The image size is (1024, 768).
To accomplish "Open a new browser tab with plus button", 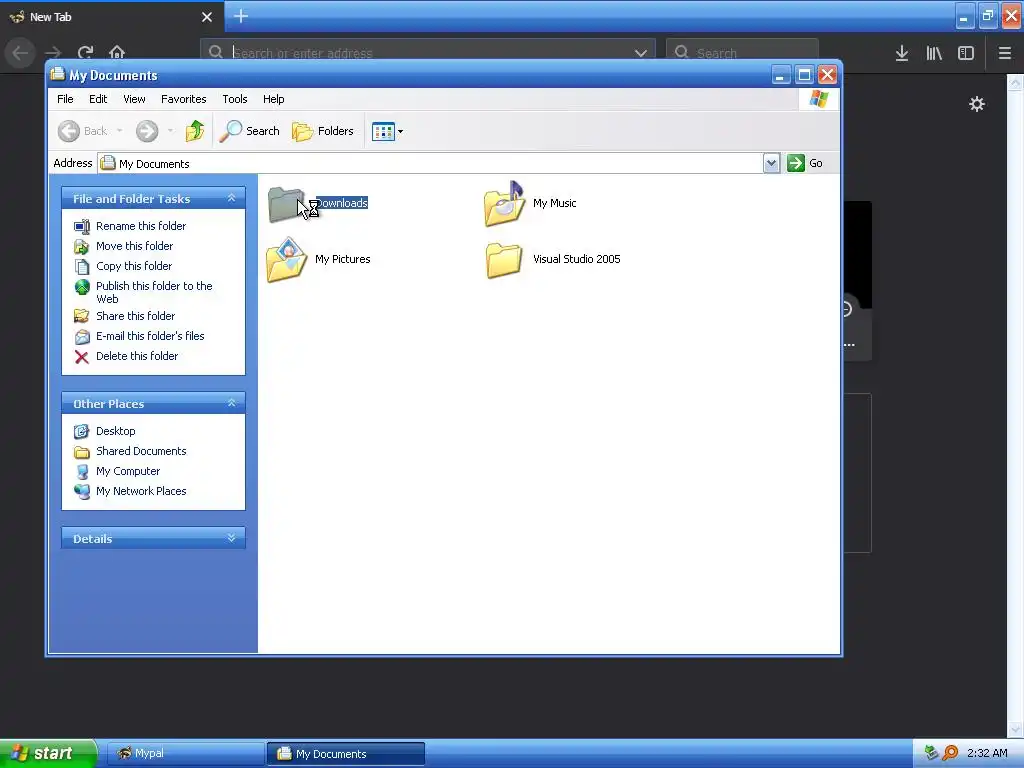I will pyautogui.click(x=241, y=16).
